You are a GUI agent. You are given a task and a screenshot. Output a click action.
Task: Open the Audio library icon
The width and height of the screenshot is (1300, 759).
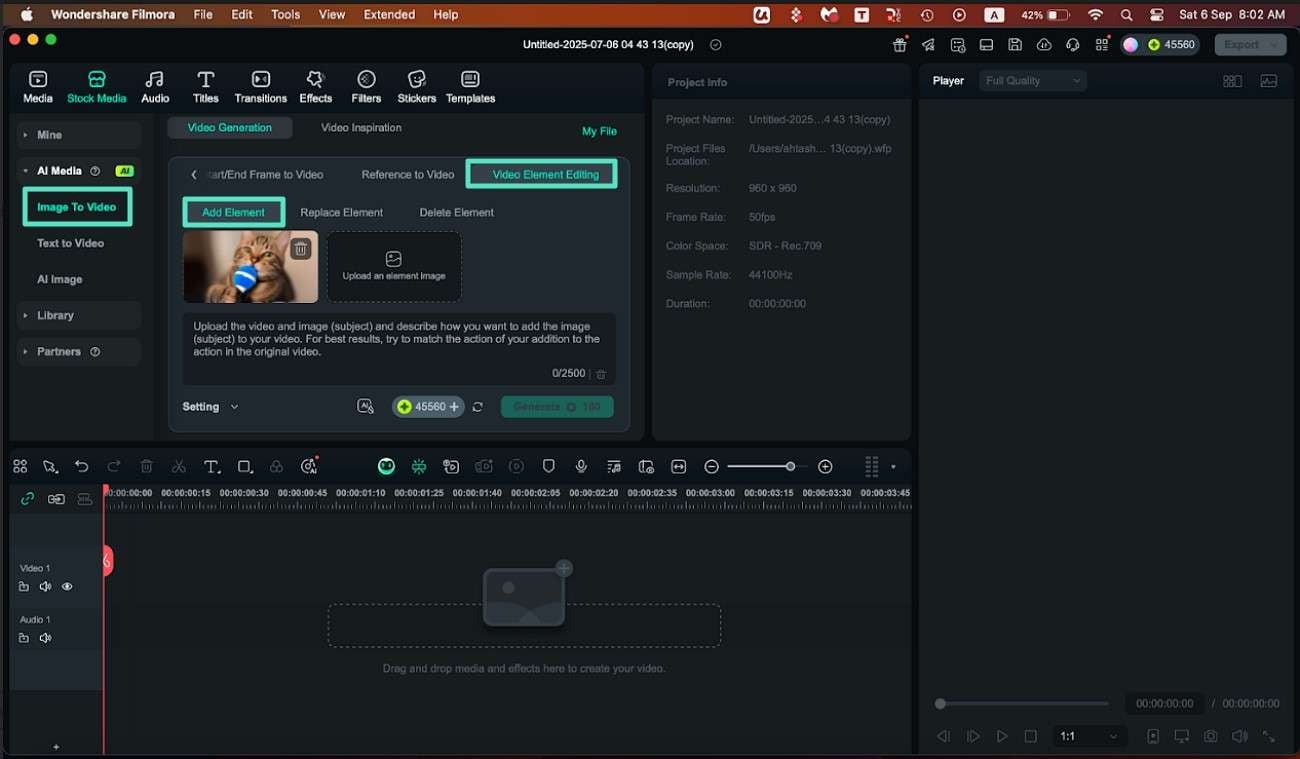click(x=155, y=80)
